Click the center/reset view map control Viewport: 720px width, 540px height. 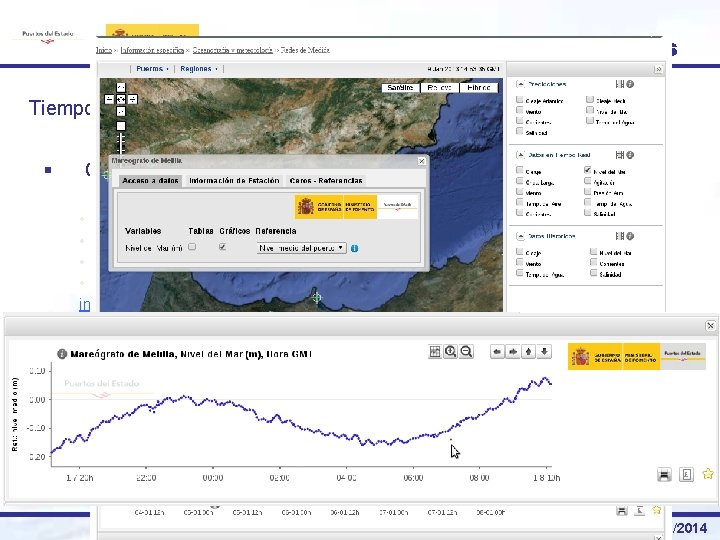pyautogui.click(x=121, y=99)
